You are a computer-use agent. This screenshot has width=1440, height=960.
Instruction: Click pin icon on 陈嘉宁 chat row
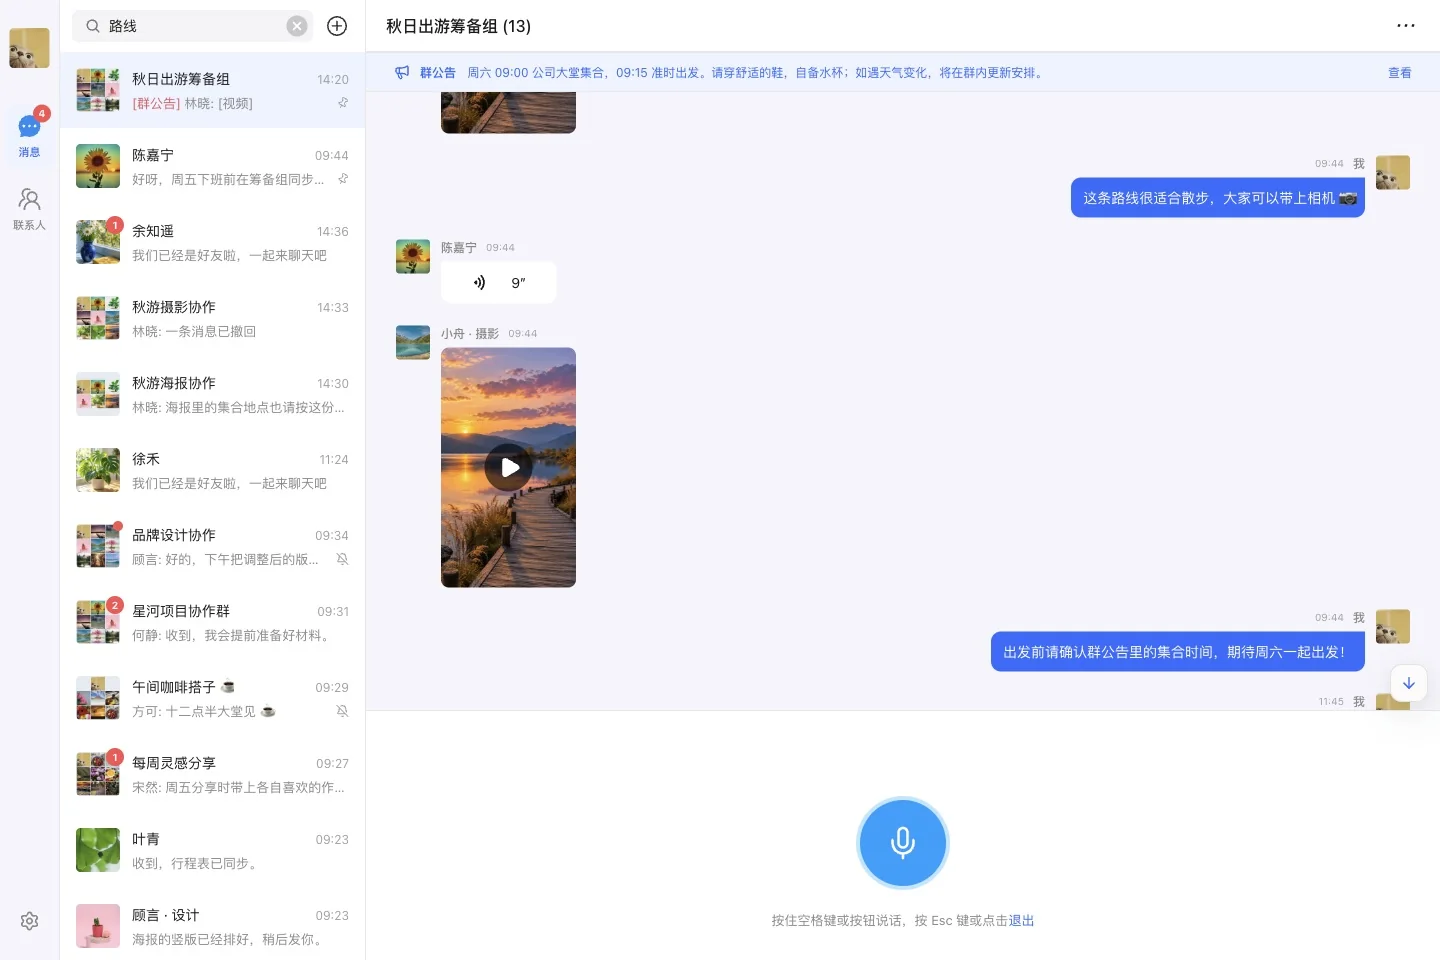tap(343, 179)
